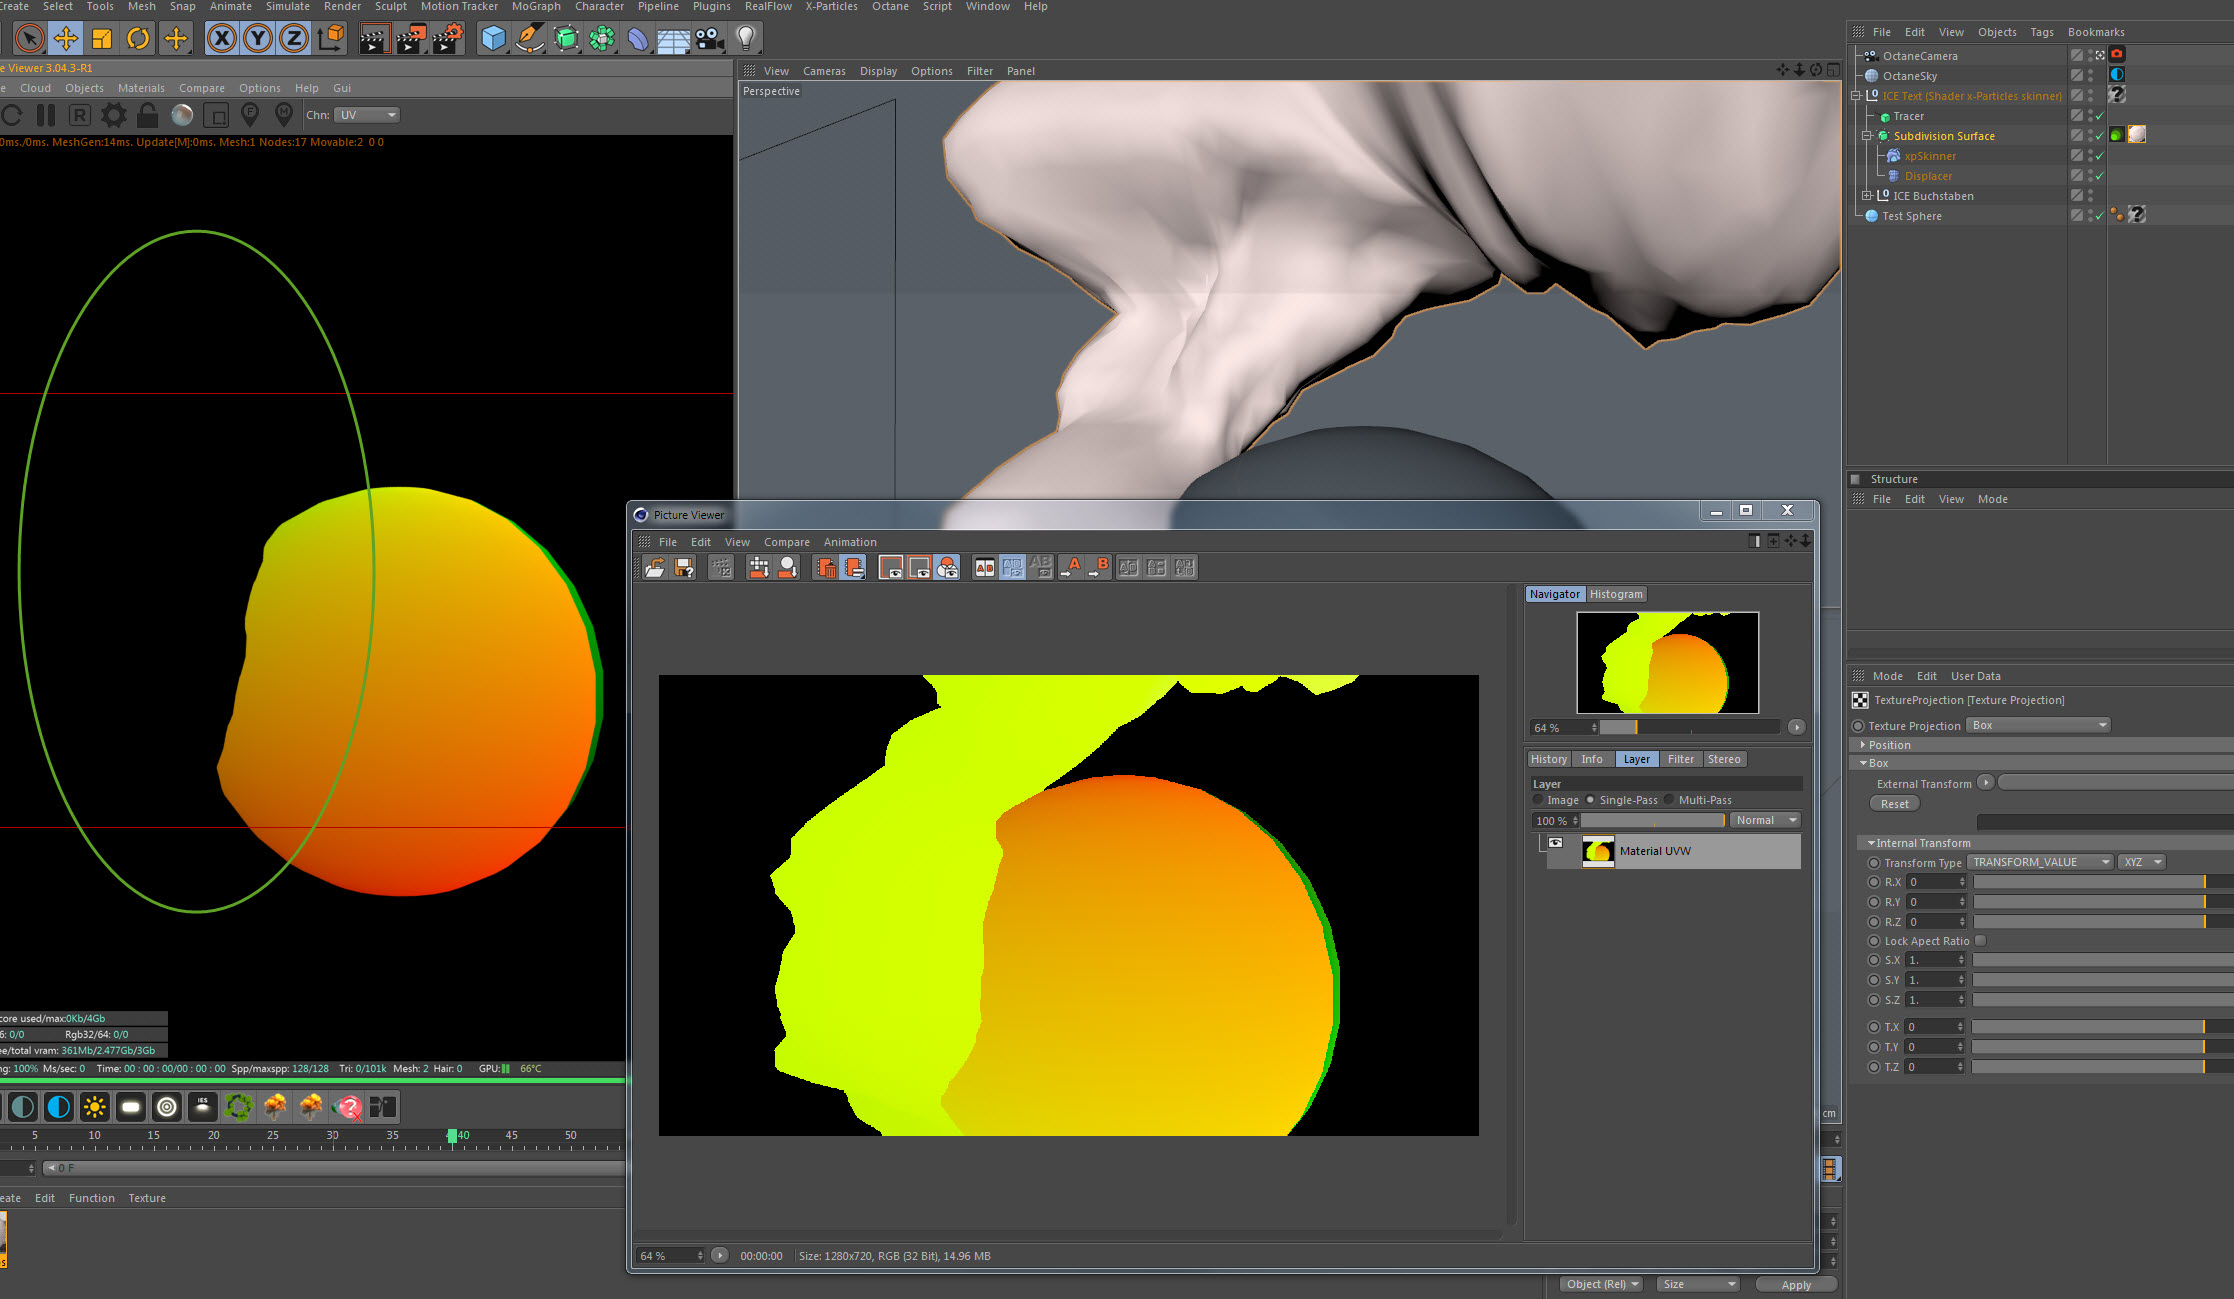Select the Rotate tool icon
Image resolution: width=2234 pixels, height=1299 pixels.
tap(138, 39)
